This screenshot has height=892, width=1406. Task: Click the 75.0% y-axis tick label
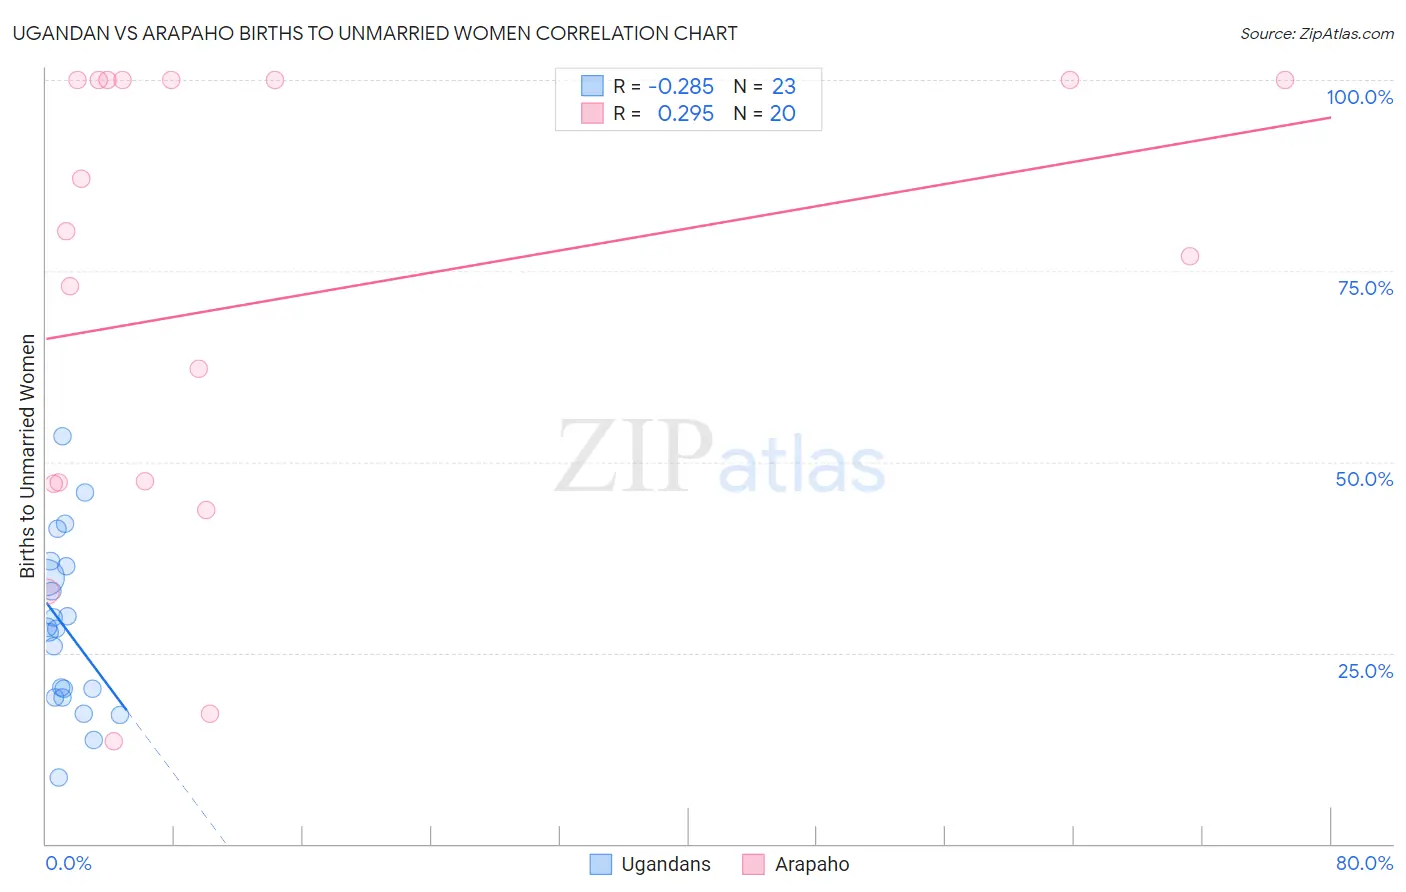[1365, 289]
